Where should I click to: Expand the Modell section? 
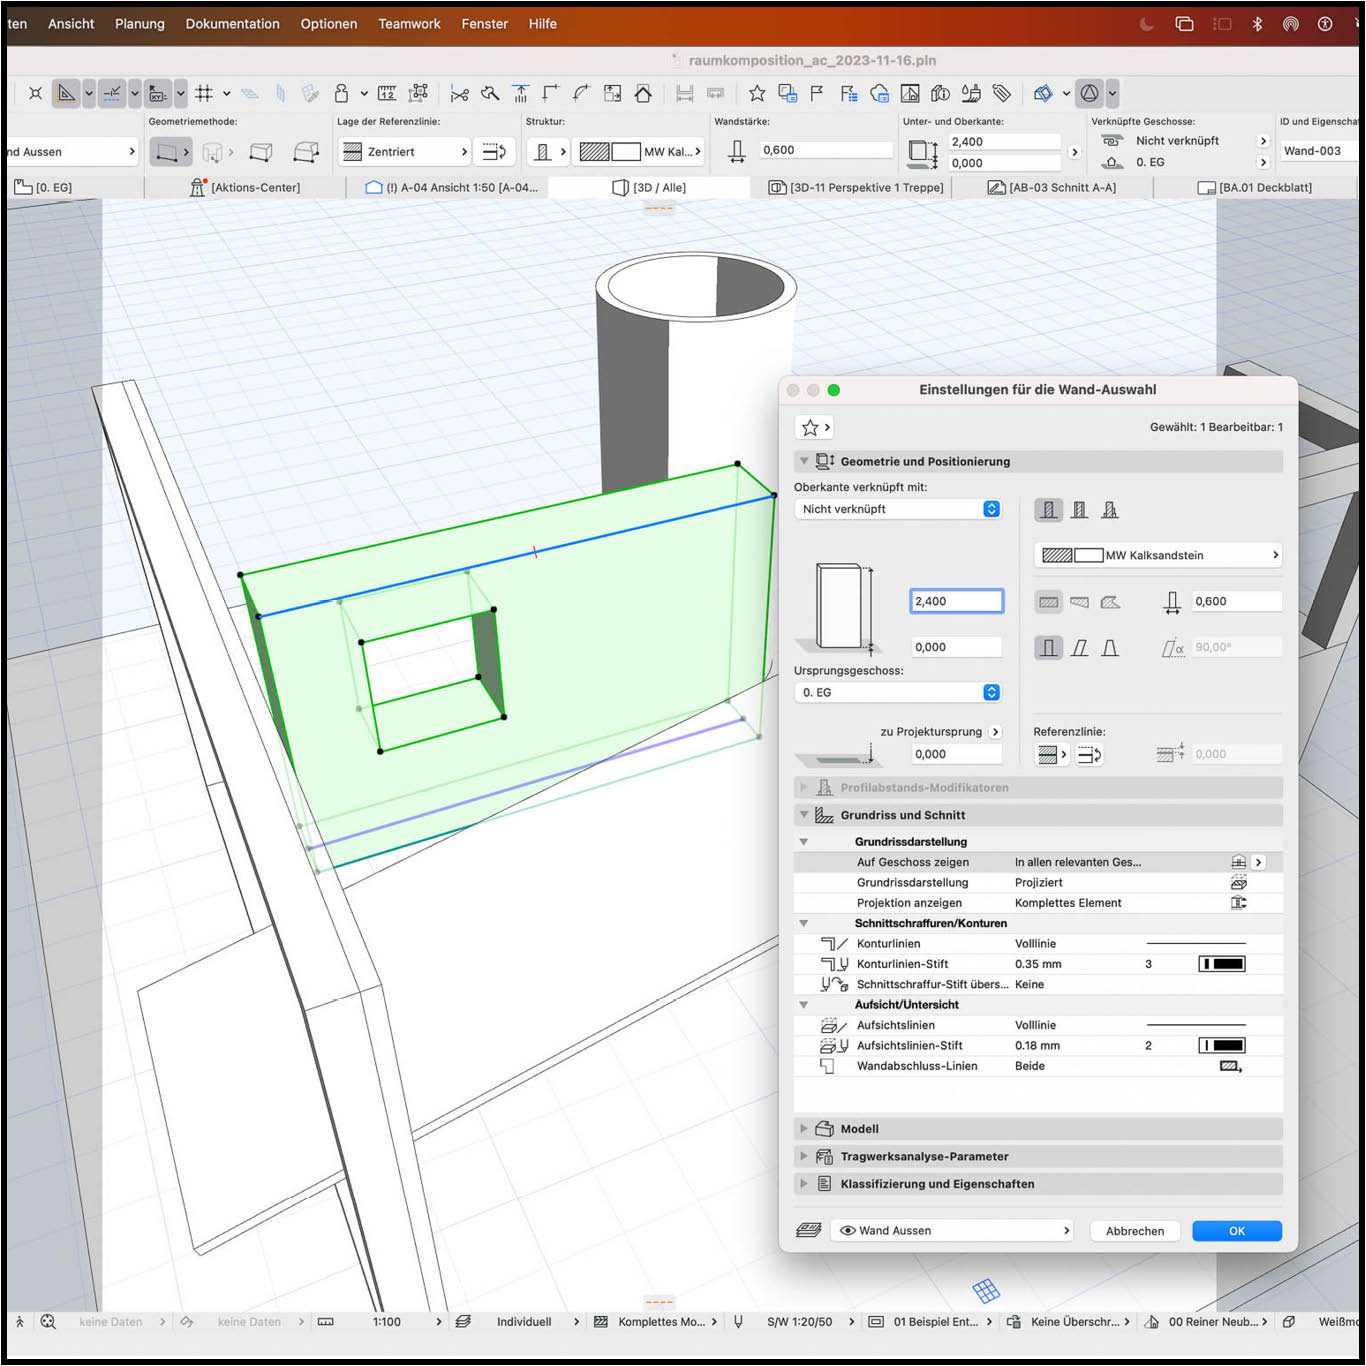(804, 1129)
